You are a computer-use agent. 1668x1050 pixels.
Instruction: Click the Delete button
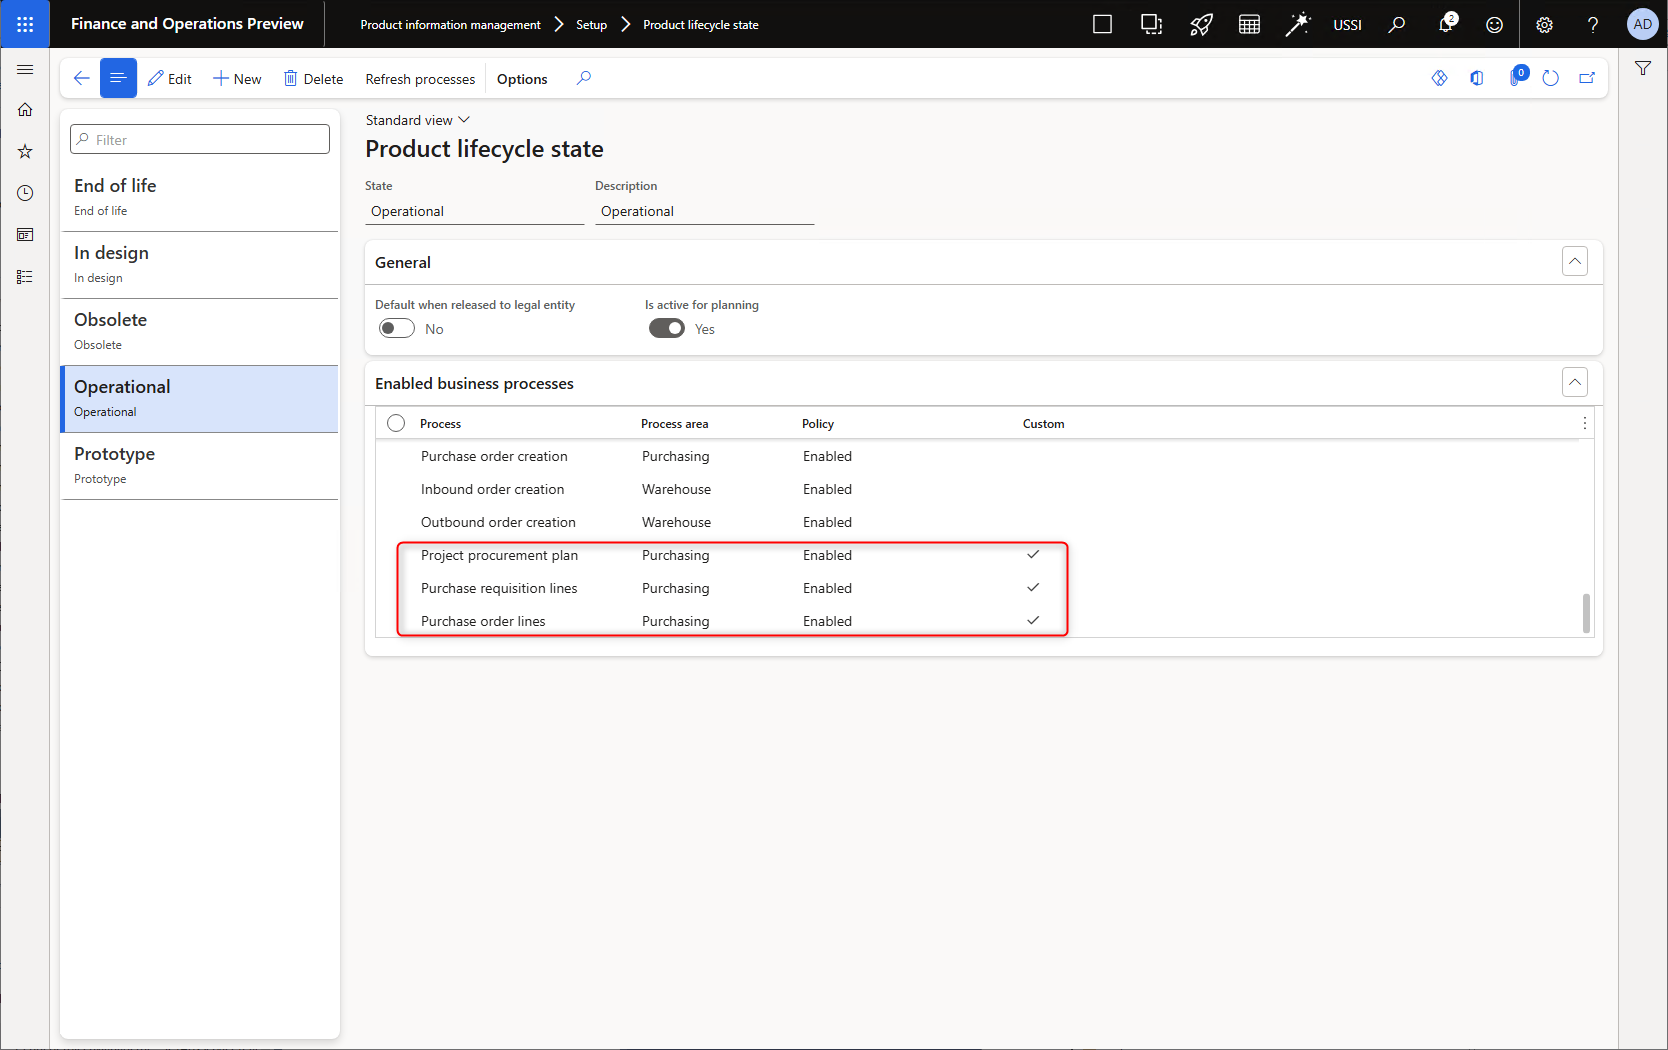pyautogui.click(x=313, y=79)
